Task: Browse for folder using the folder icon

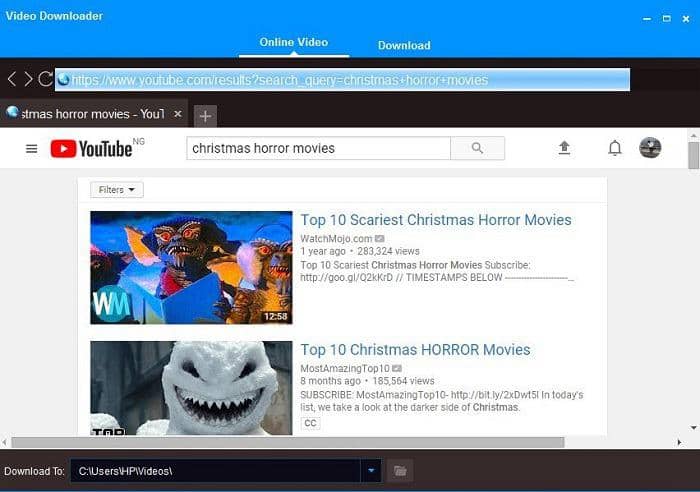Action: pos(400,471)
